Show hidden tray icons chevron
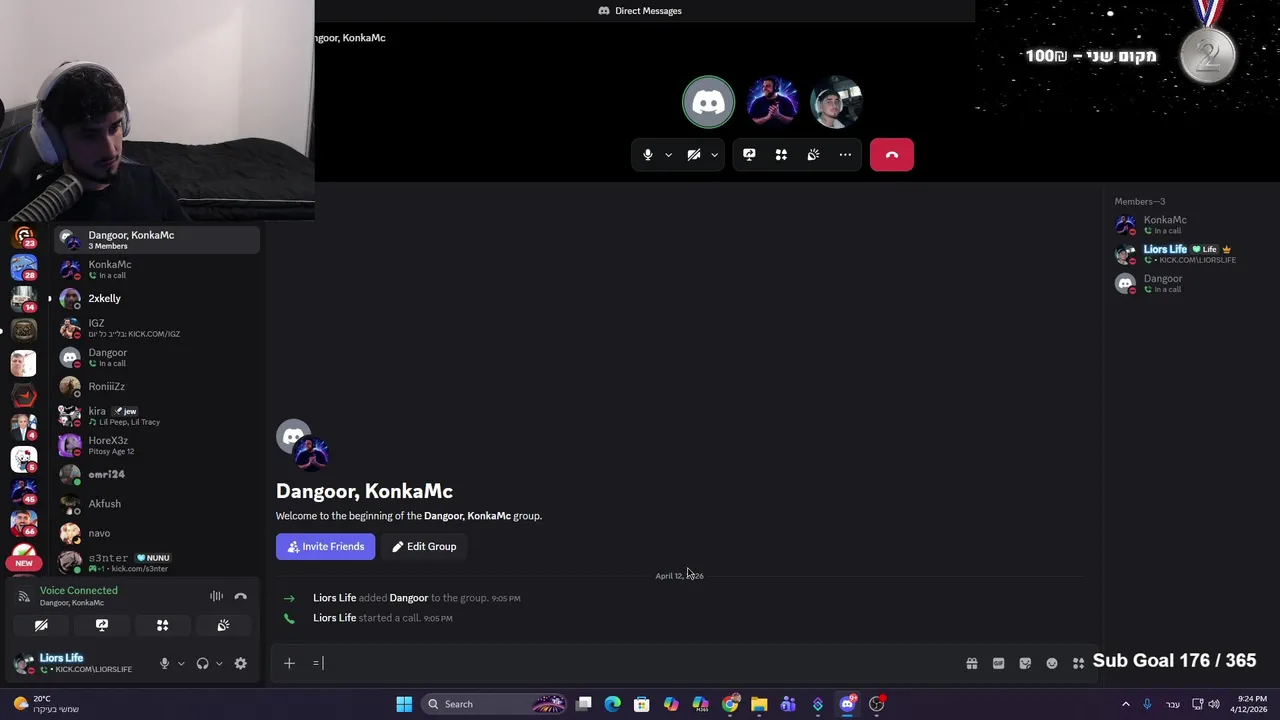The height and width of the screenshot is (720, 1280). point(1125,704)
